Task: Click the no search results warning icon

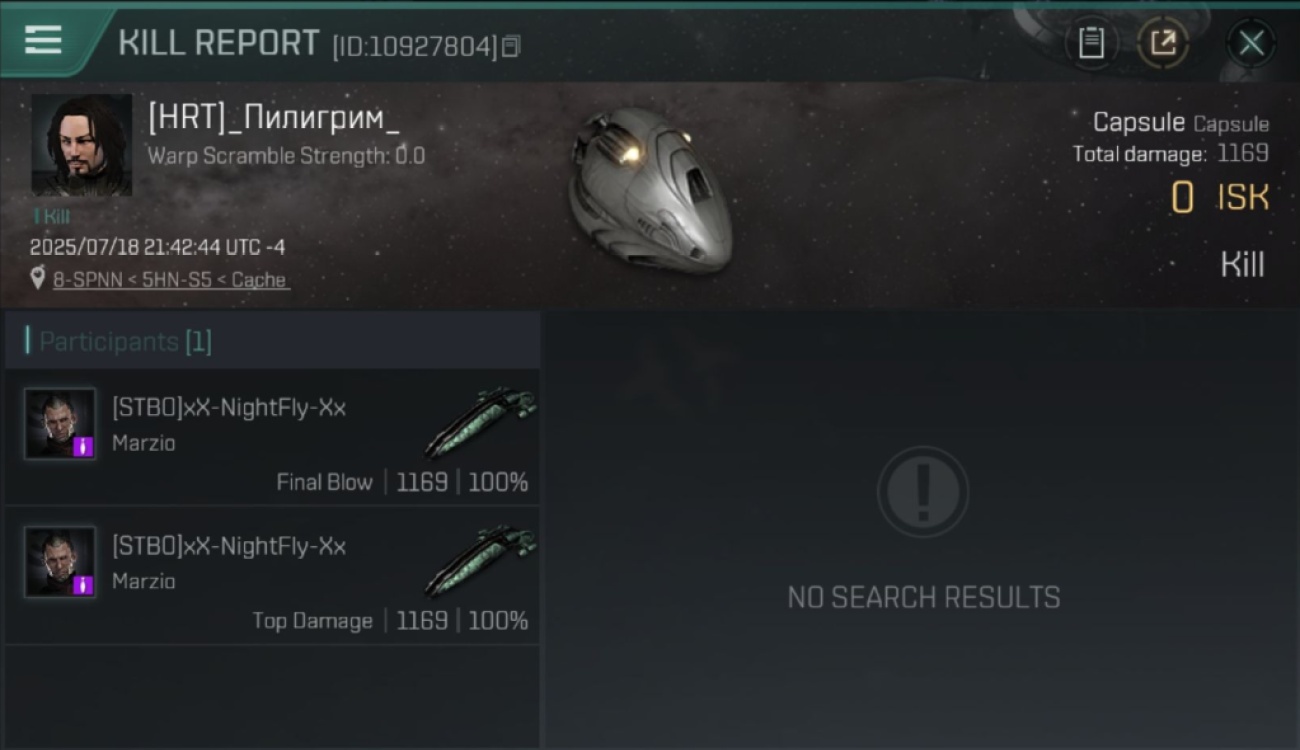Action: pyautogui.click(x=923, y=492)
